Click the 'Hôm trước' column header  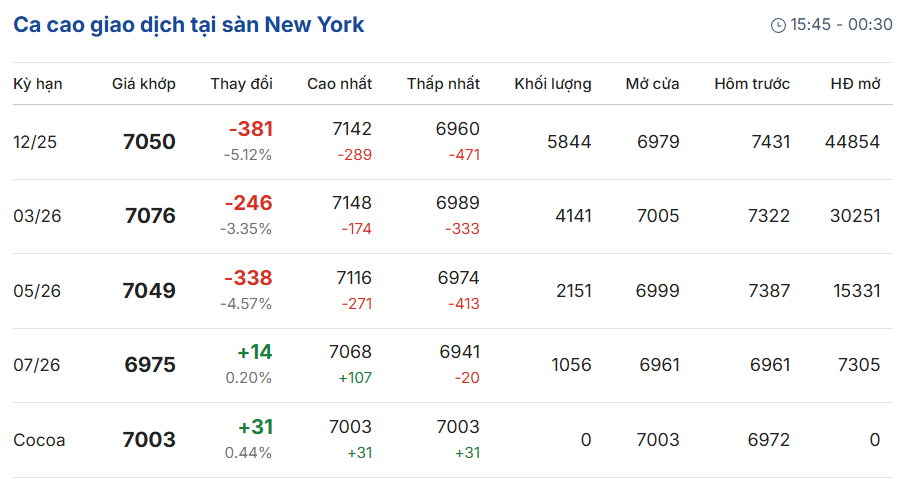click(x=752, y=84)
